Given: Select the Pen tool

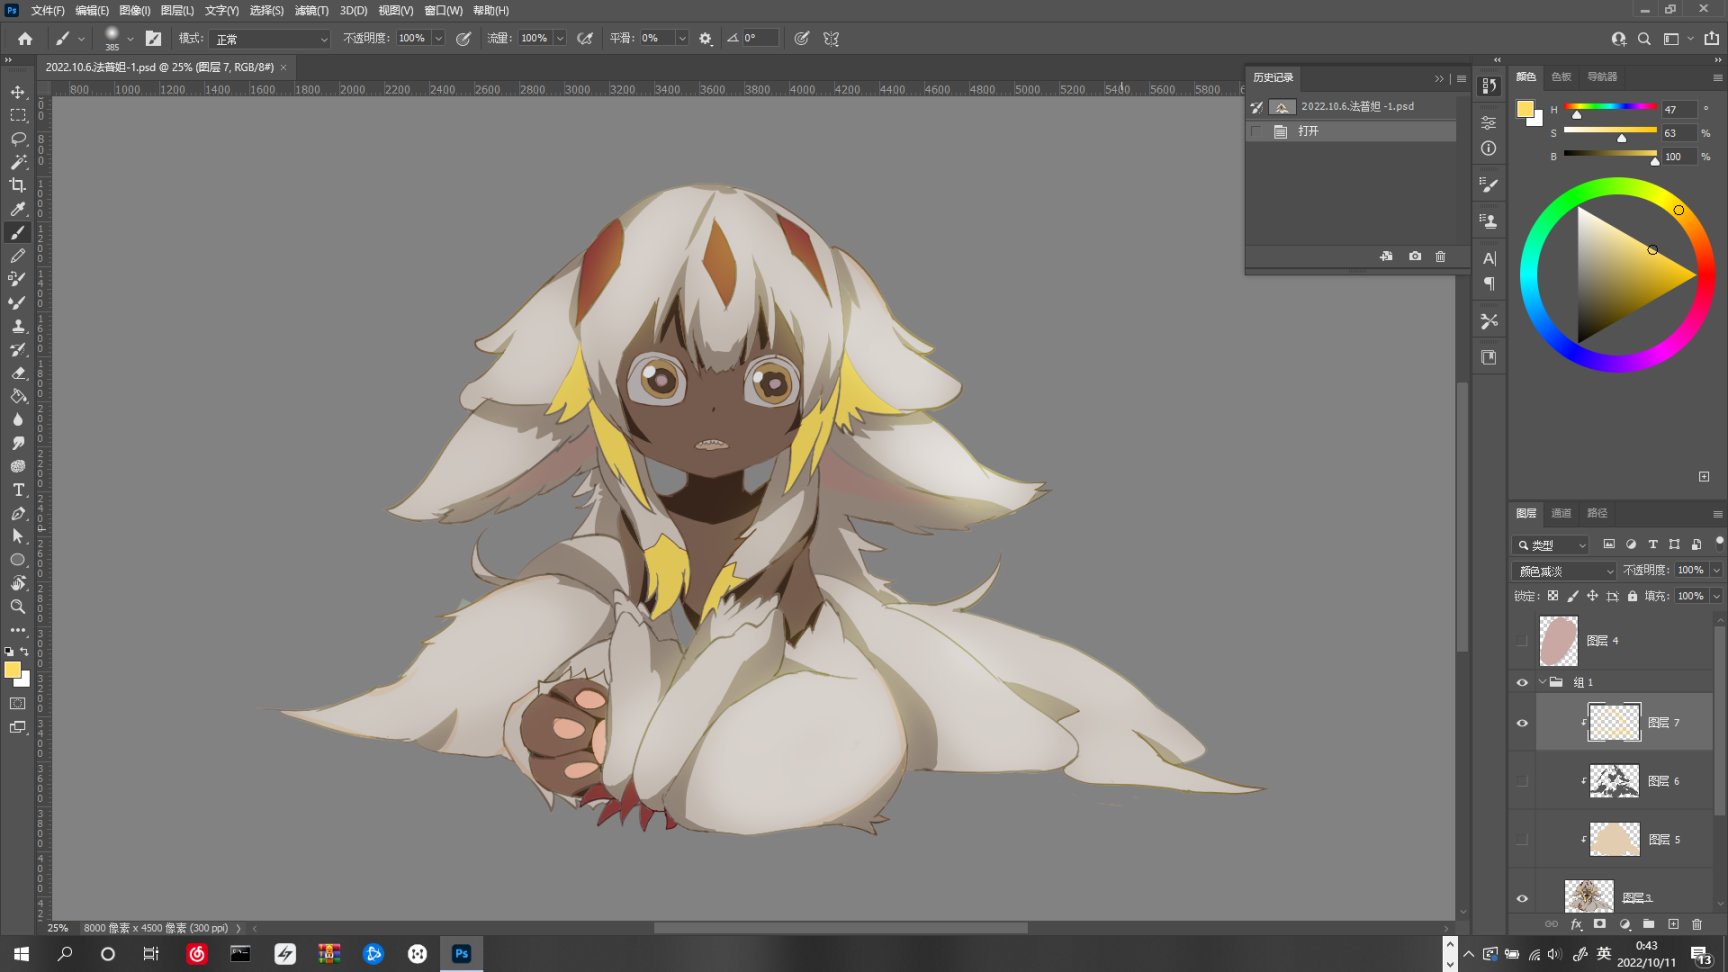Looking at the screenshot, I should click(18, 513).
